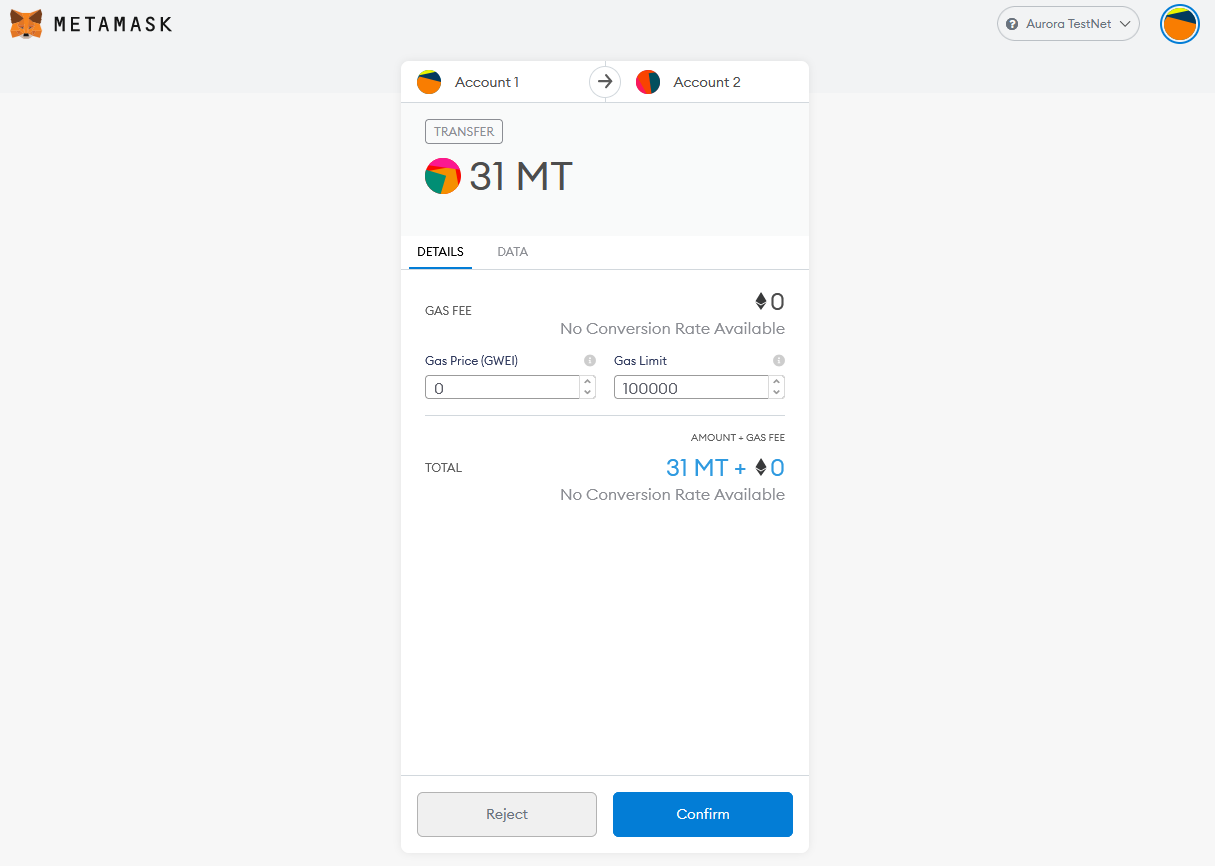Click the total value 31 MT + 0
Image resolution: width=1215 pixels, height=866 pixels.
(x=725, y=467)
